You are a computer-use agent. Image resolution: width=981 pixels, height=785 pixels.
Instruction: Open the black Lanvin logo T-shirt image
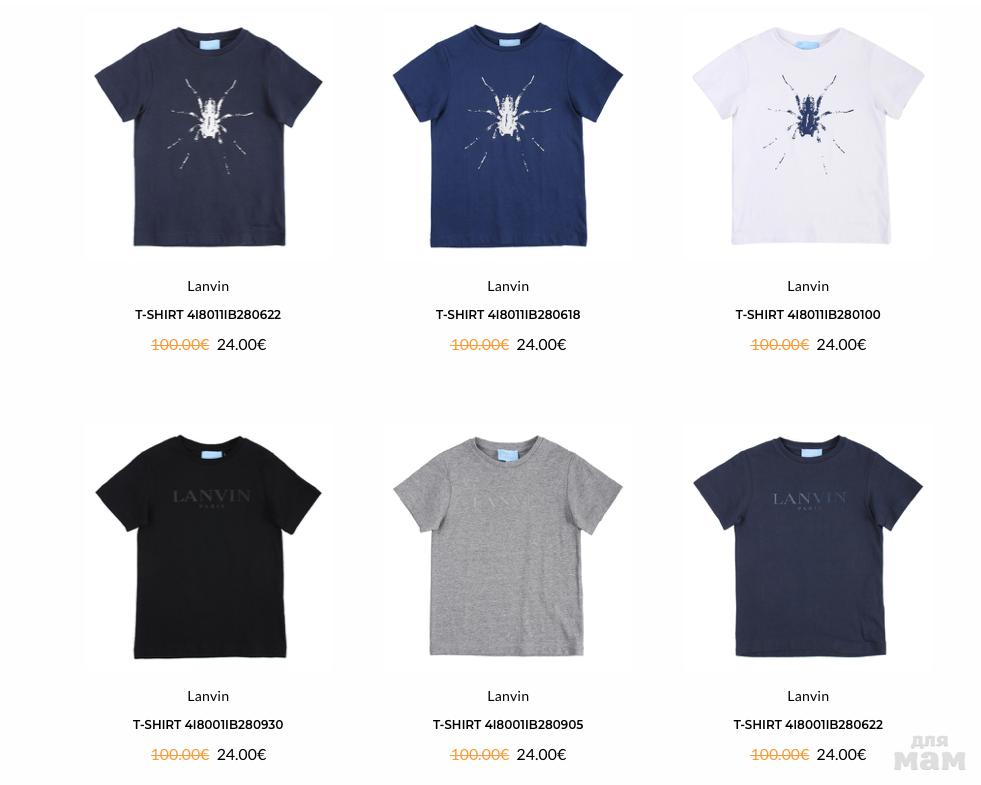[x=208, y=547]
